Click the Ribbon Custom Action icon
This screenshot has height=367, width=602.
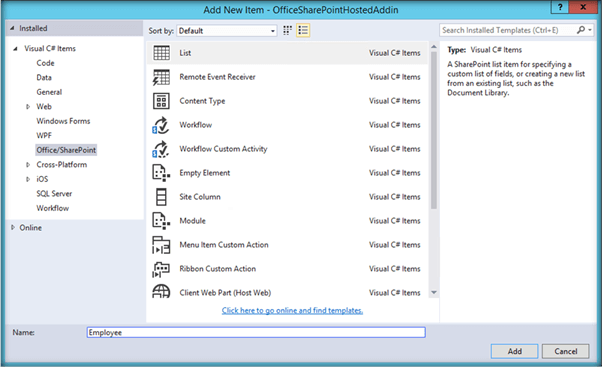coord(161,269)
